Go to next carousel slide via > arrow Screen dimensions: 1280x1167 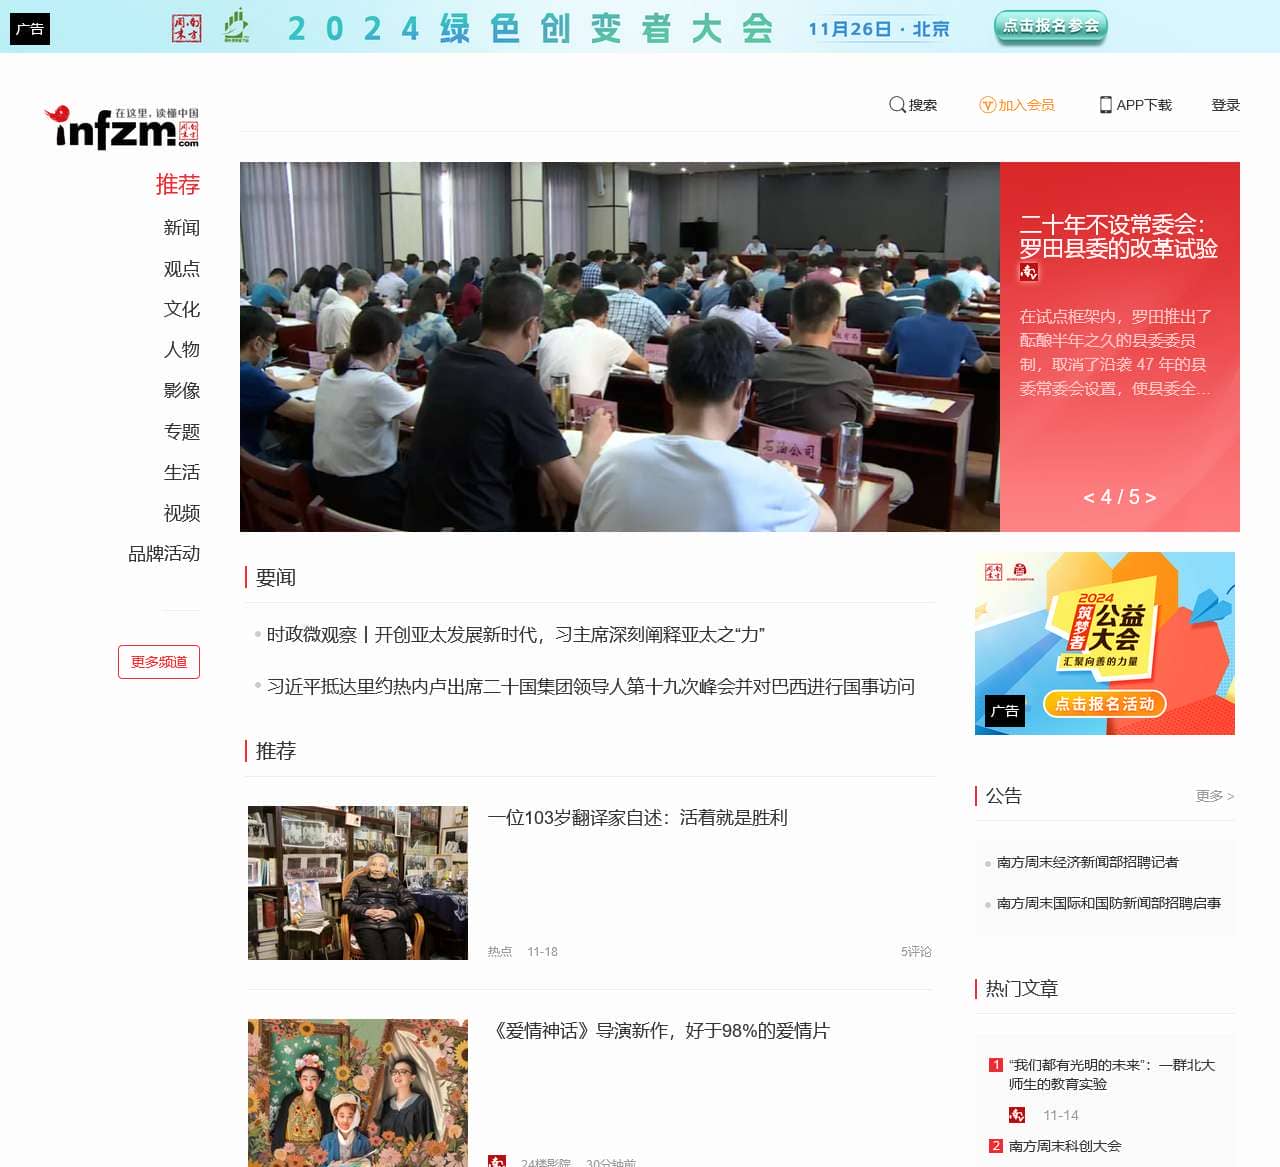coord(1152,497)
